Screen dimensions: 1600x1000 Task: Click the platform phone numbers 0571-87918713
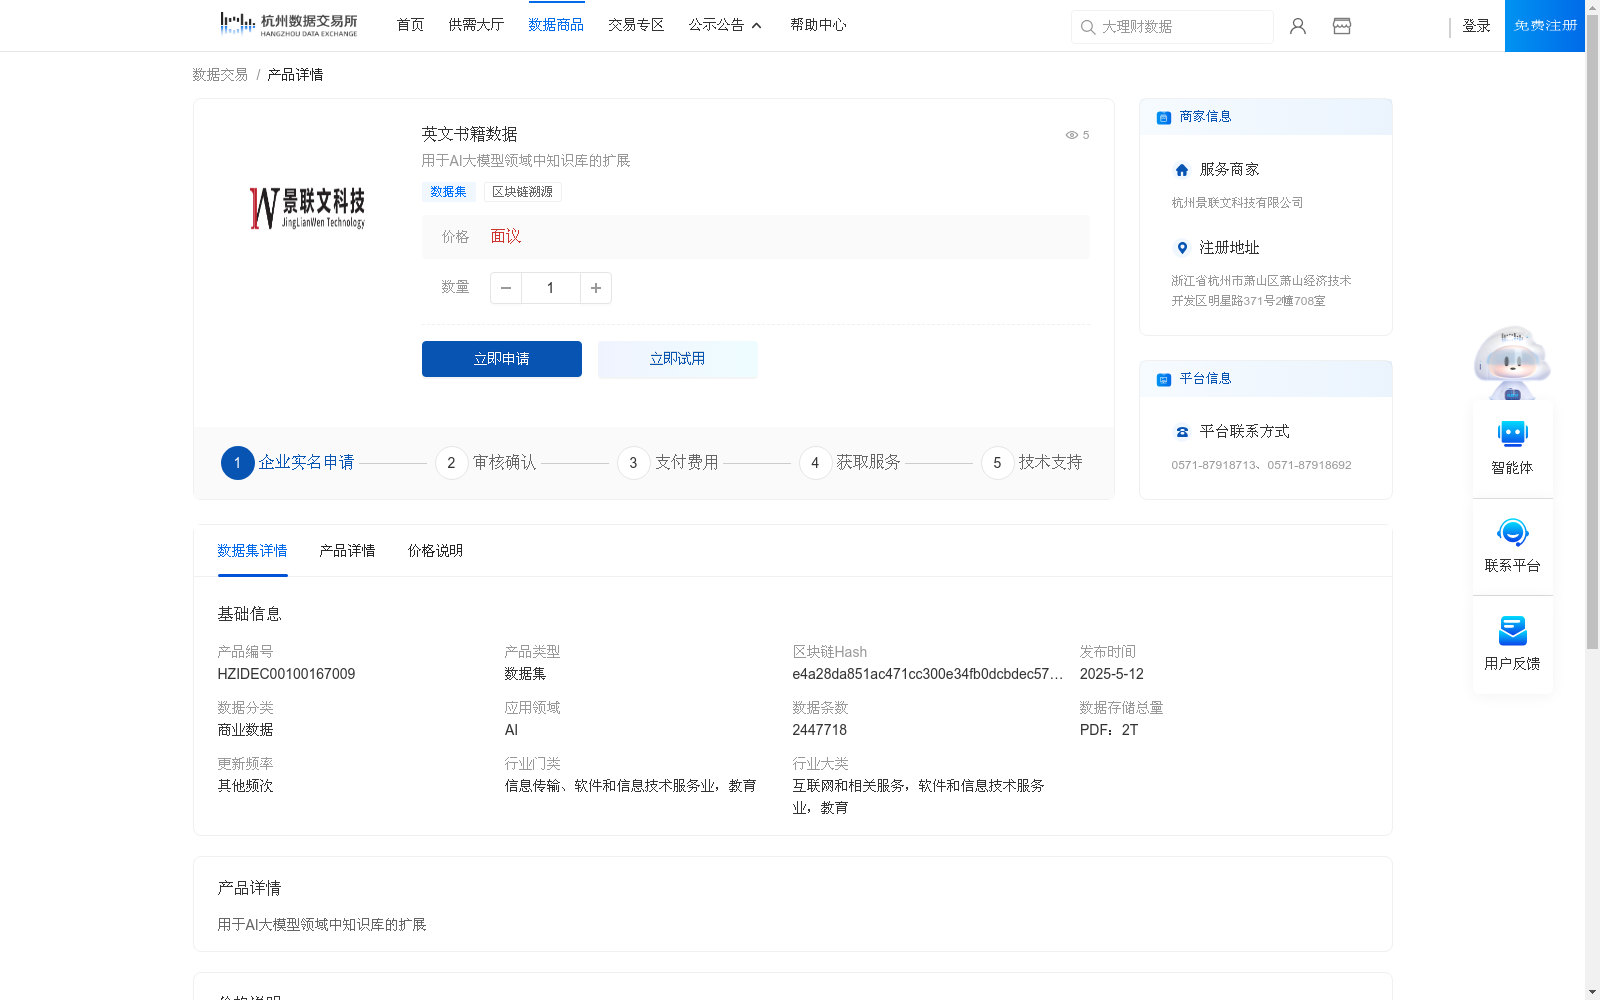1261,465
